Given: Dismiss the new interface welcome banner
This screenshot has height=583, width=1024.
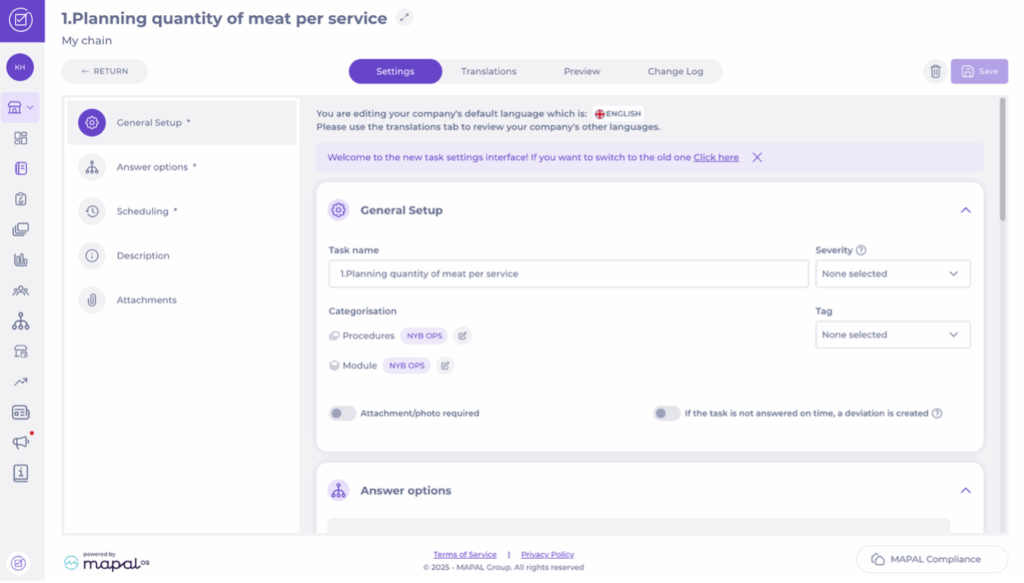Looking at the screenshot, I should [x=757, y=157].
